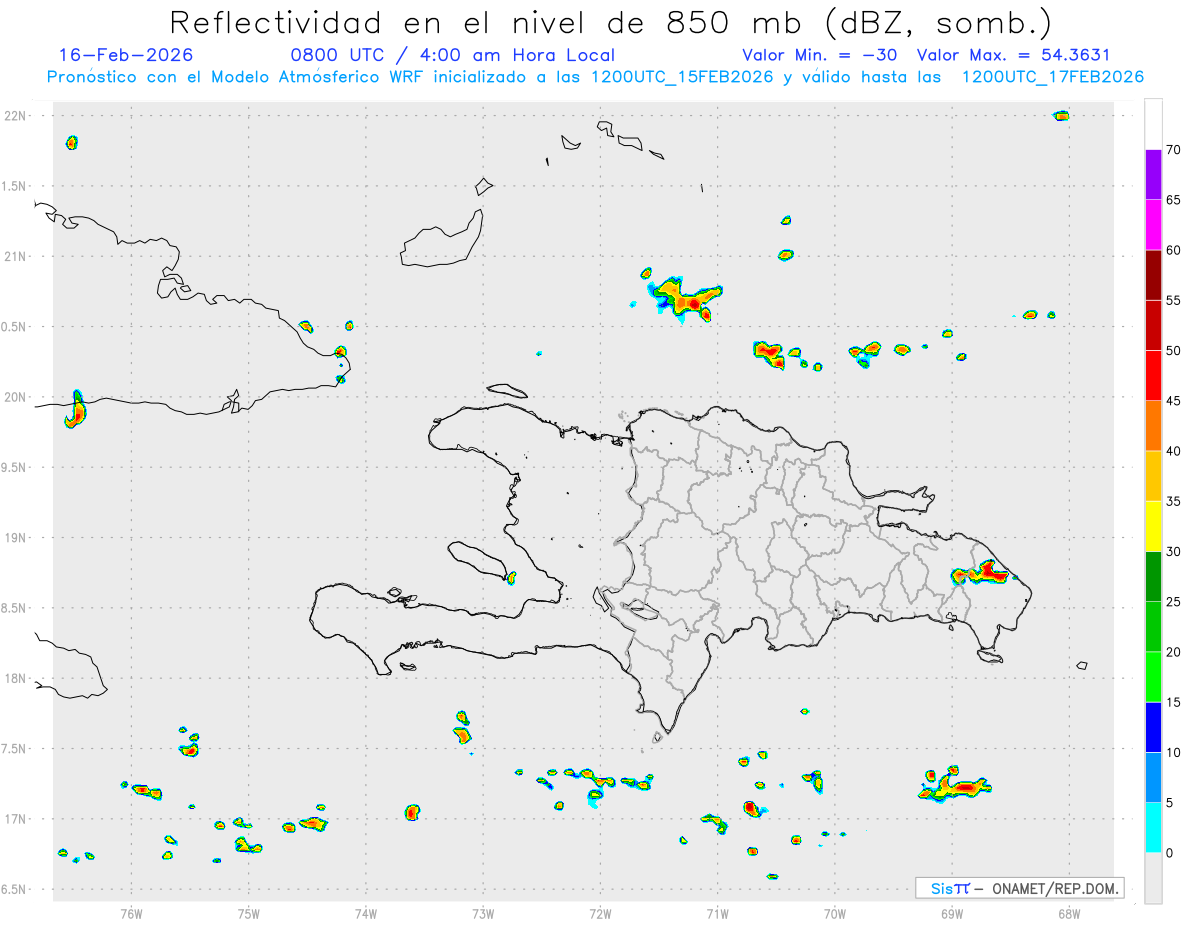Click the orange 40–45 dBZ colorbar segment
This screenshot has width=1200, height=927.
pos(1153,426)
